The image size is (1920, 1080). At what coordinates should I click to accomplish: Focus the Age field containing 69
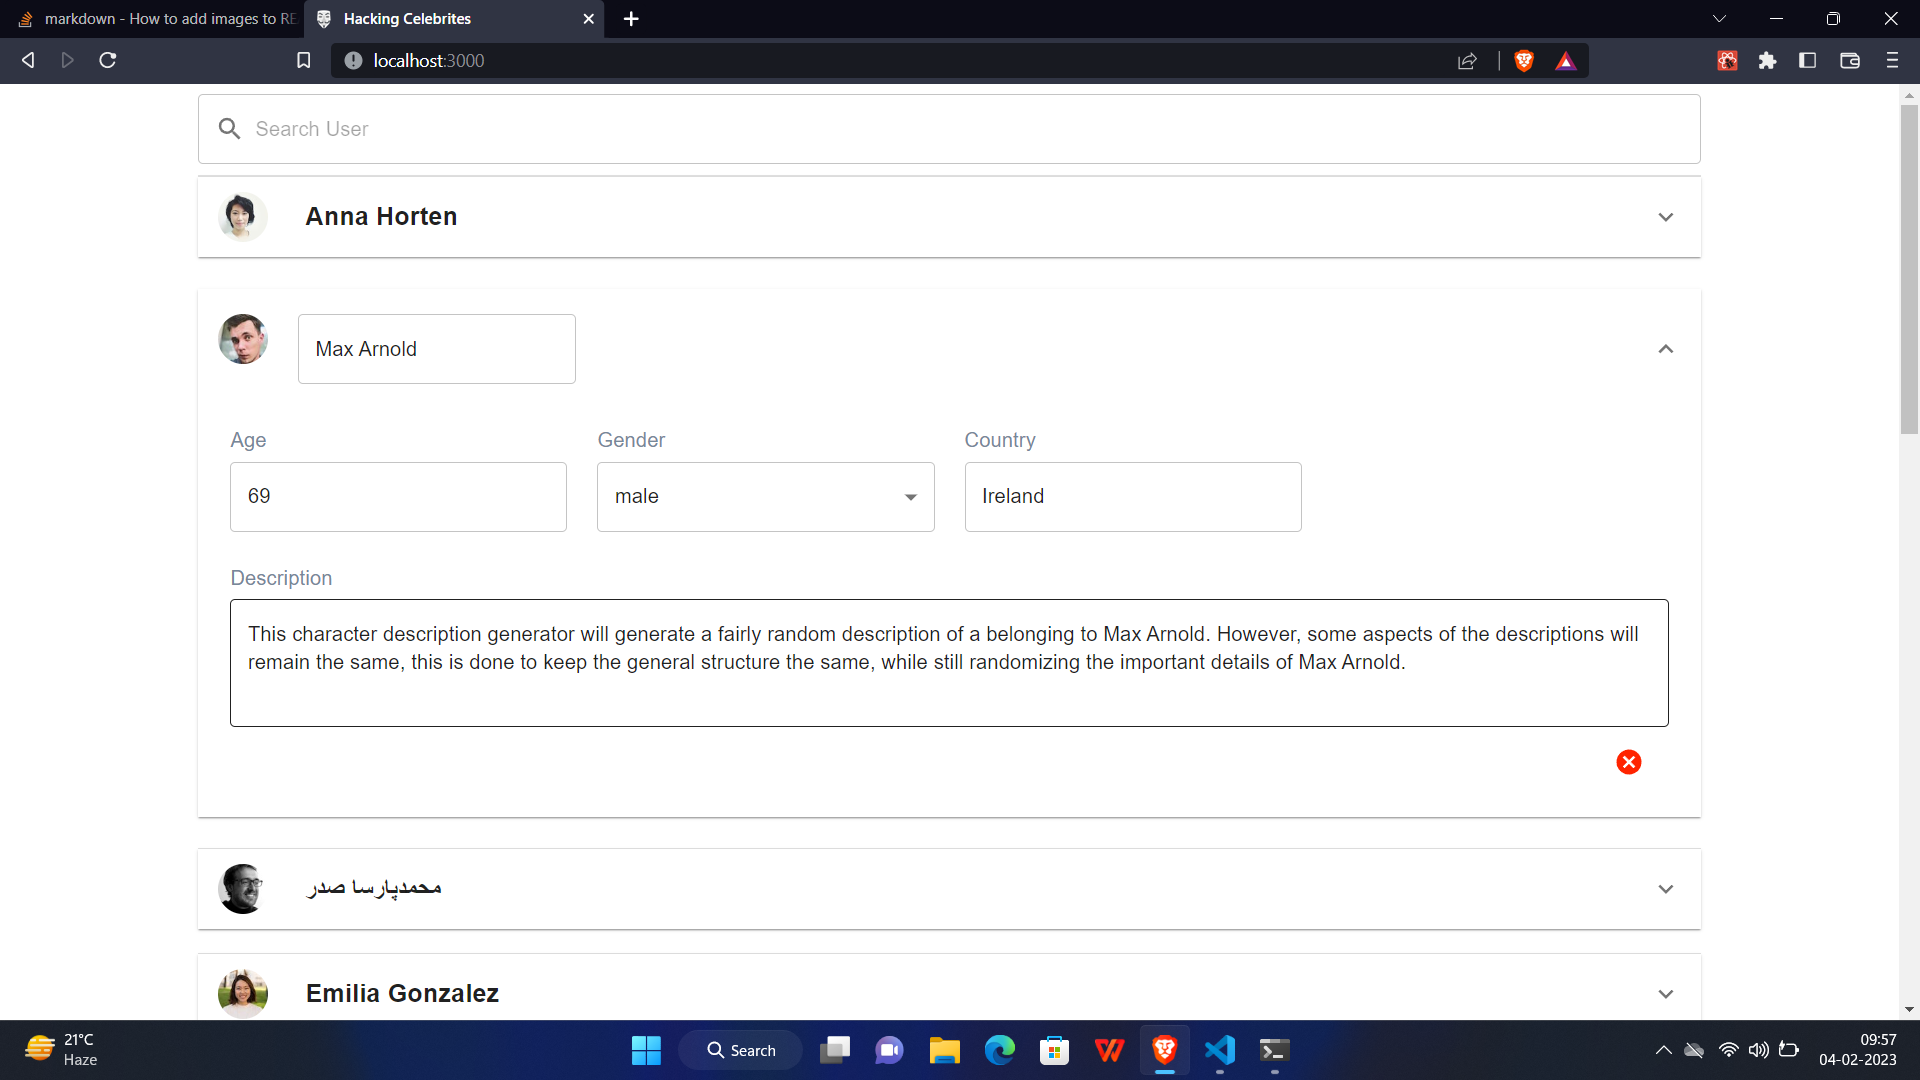pos(397,496)
